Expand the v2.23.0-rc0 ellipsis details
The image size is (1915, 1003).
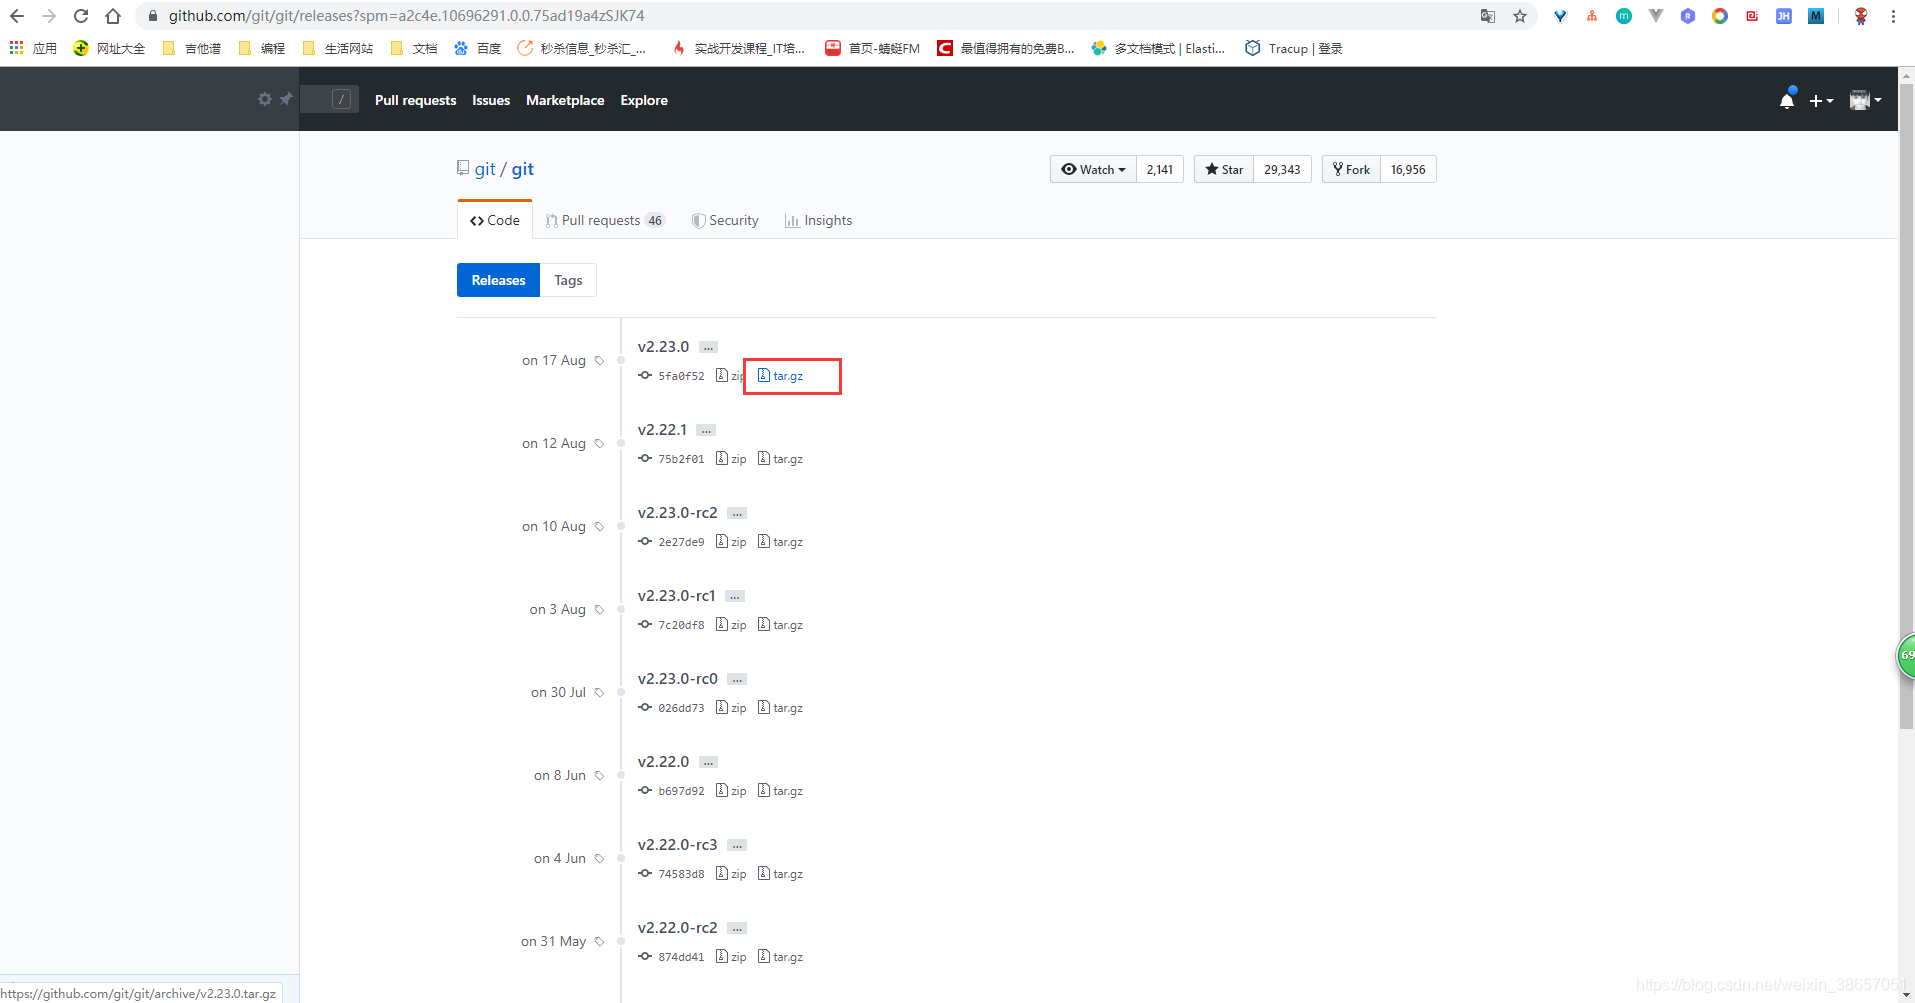(x=737, y=679)
